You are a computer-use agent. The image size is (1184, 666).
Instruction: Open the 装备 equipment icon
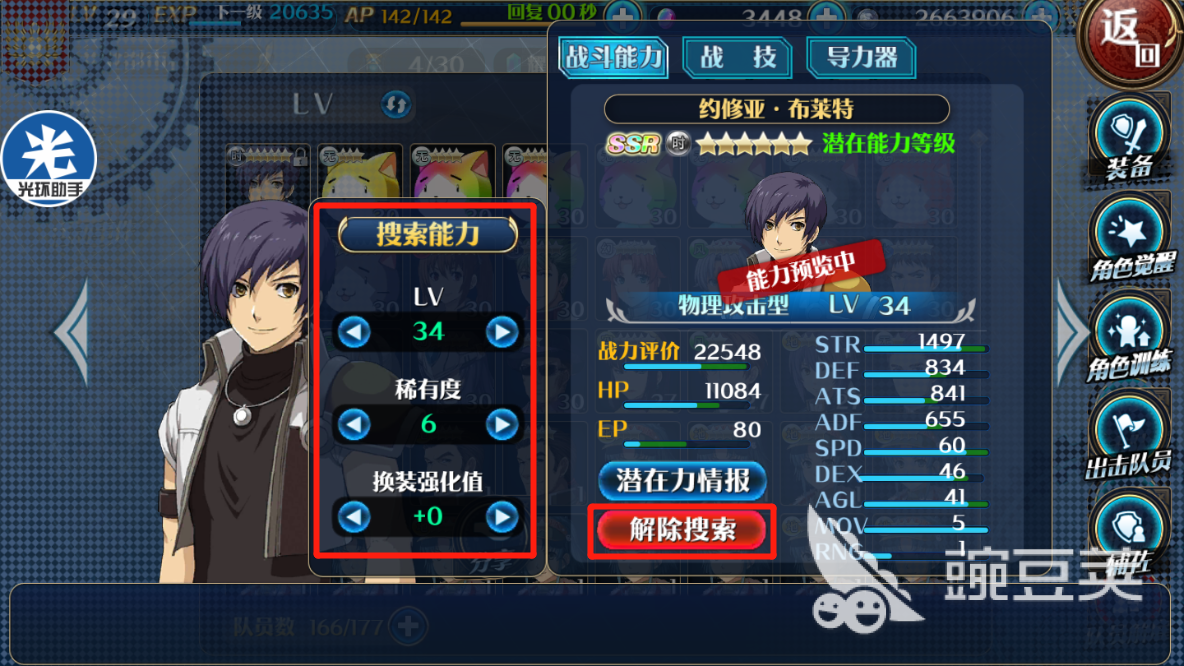coord(1130,141)
